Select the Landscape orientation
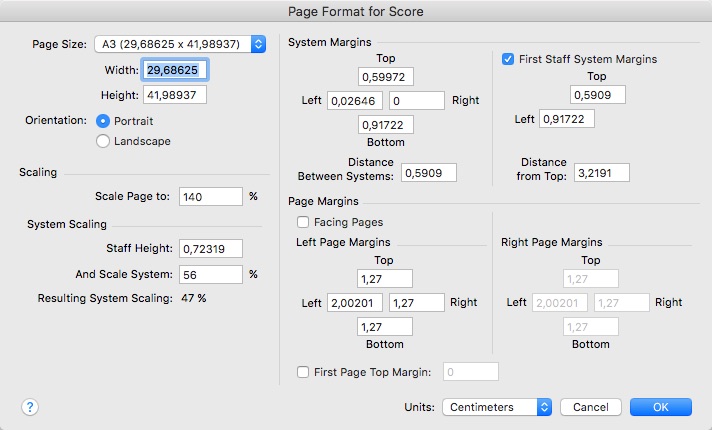 pos(103,141)
